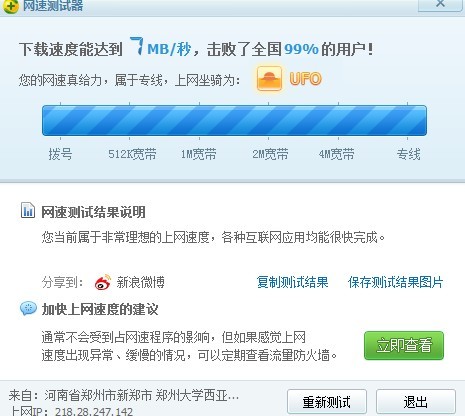This screenshot has height=416, width=465.
Task: Click the speed test result chart icon
Action: [28, 211]
